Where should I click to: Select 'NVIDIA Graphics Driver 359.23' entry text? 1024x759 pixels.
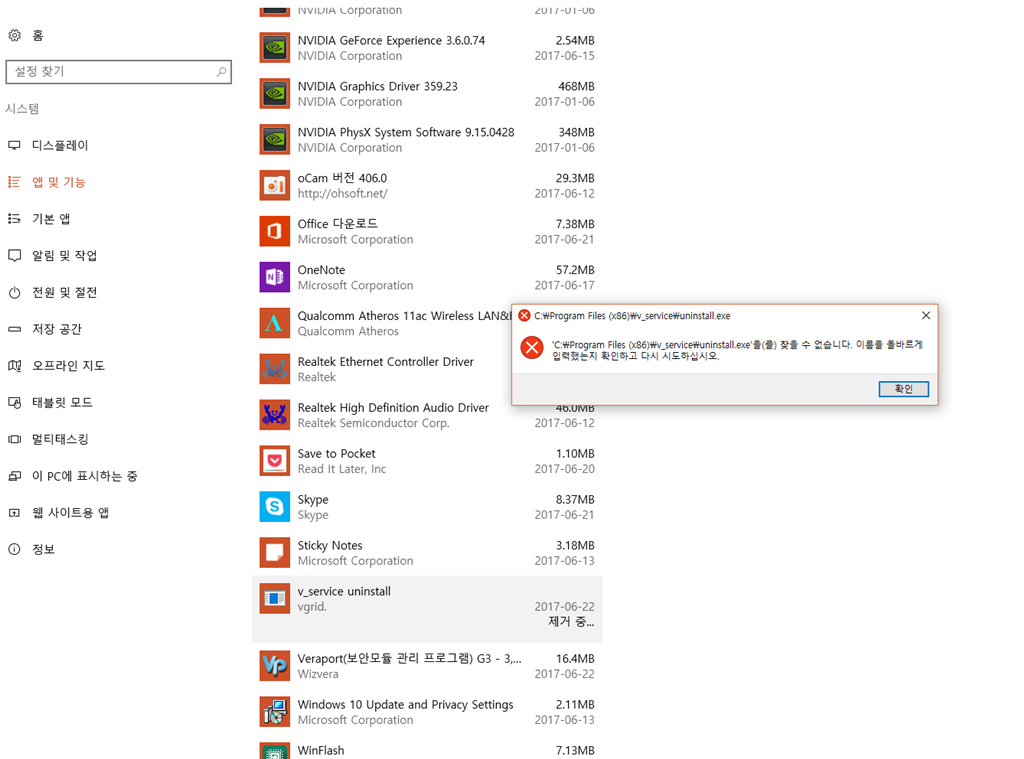pyautogui.click(x=377, y=86)
